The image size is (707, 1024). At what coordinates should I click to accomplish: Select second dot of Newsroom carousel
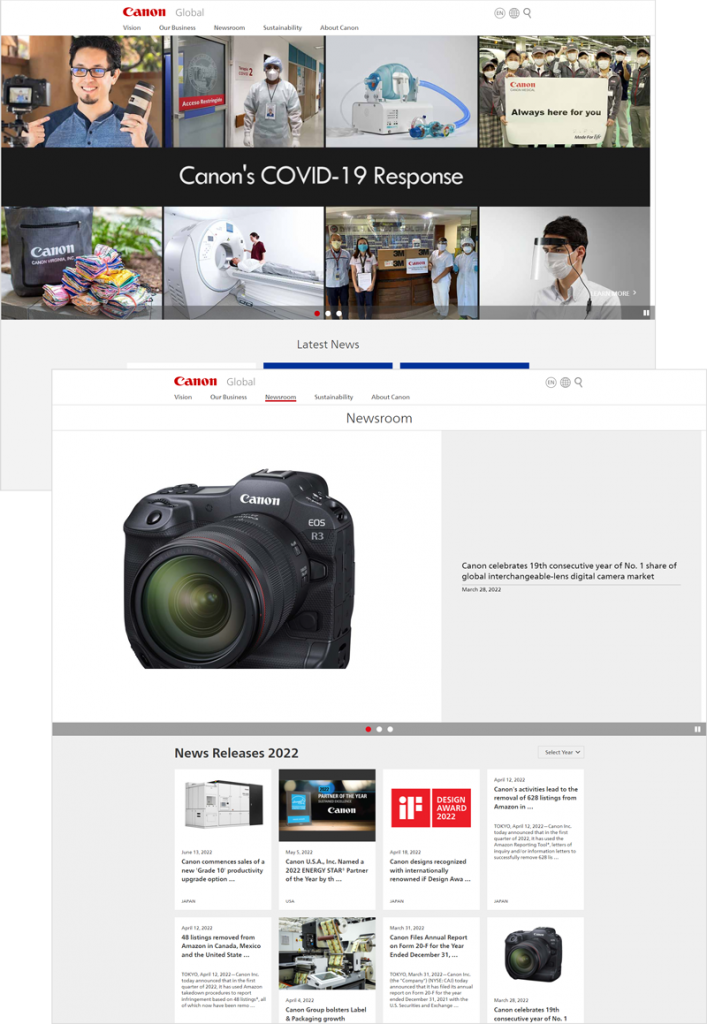coord(379,729)
